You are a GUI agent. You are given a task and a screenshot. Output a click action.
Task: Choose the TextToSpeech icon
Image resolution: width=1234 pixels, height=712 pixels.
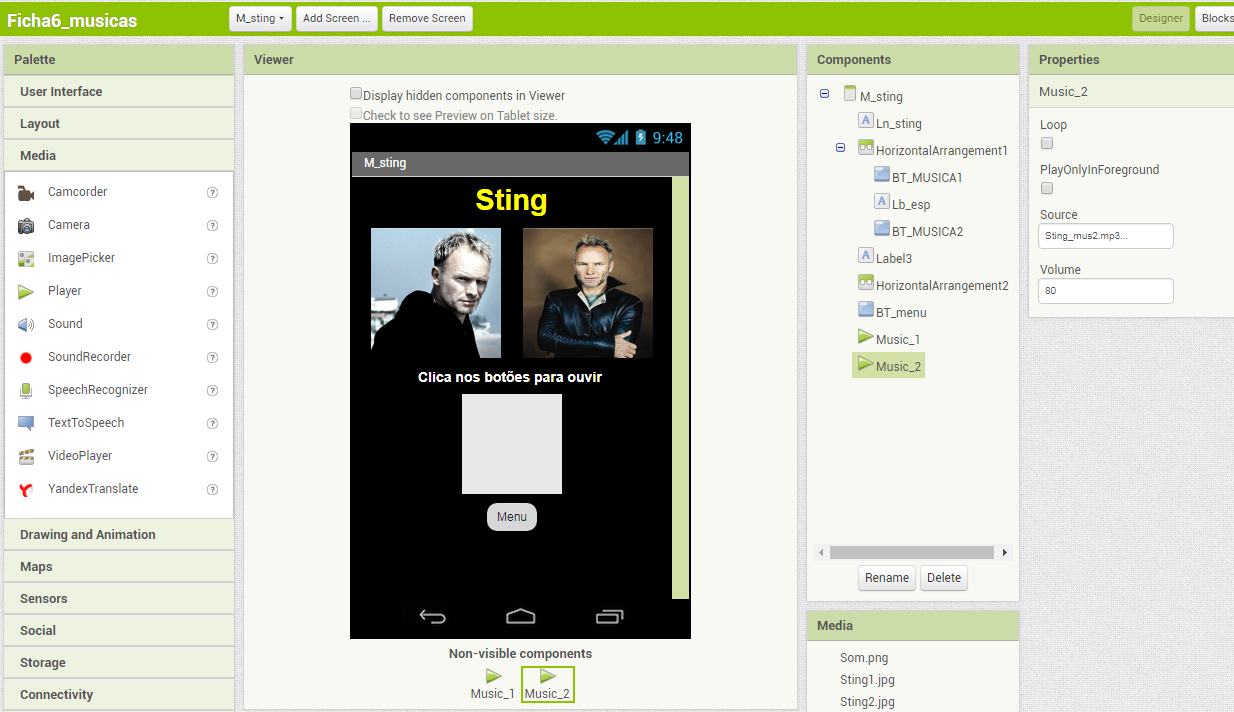pos(27,423)
